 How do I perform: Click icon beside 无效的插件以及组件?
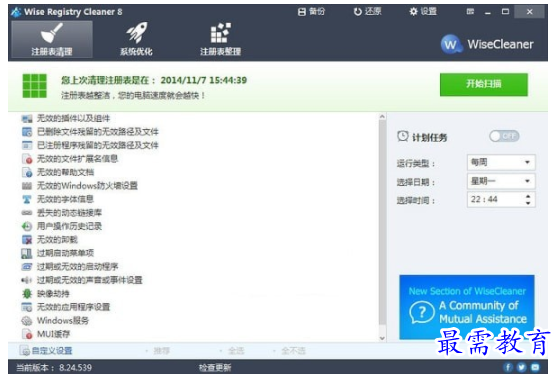(27, 118)
